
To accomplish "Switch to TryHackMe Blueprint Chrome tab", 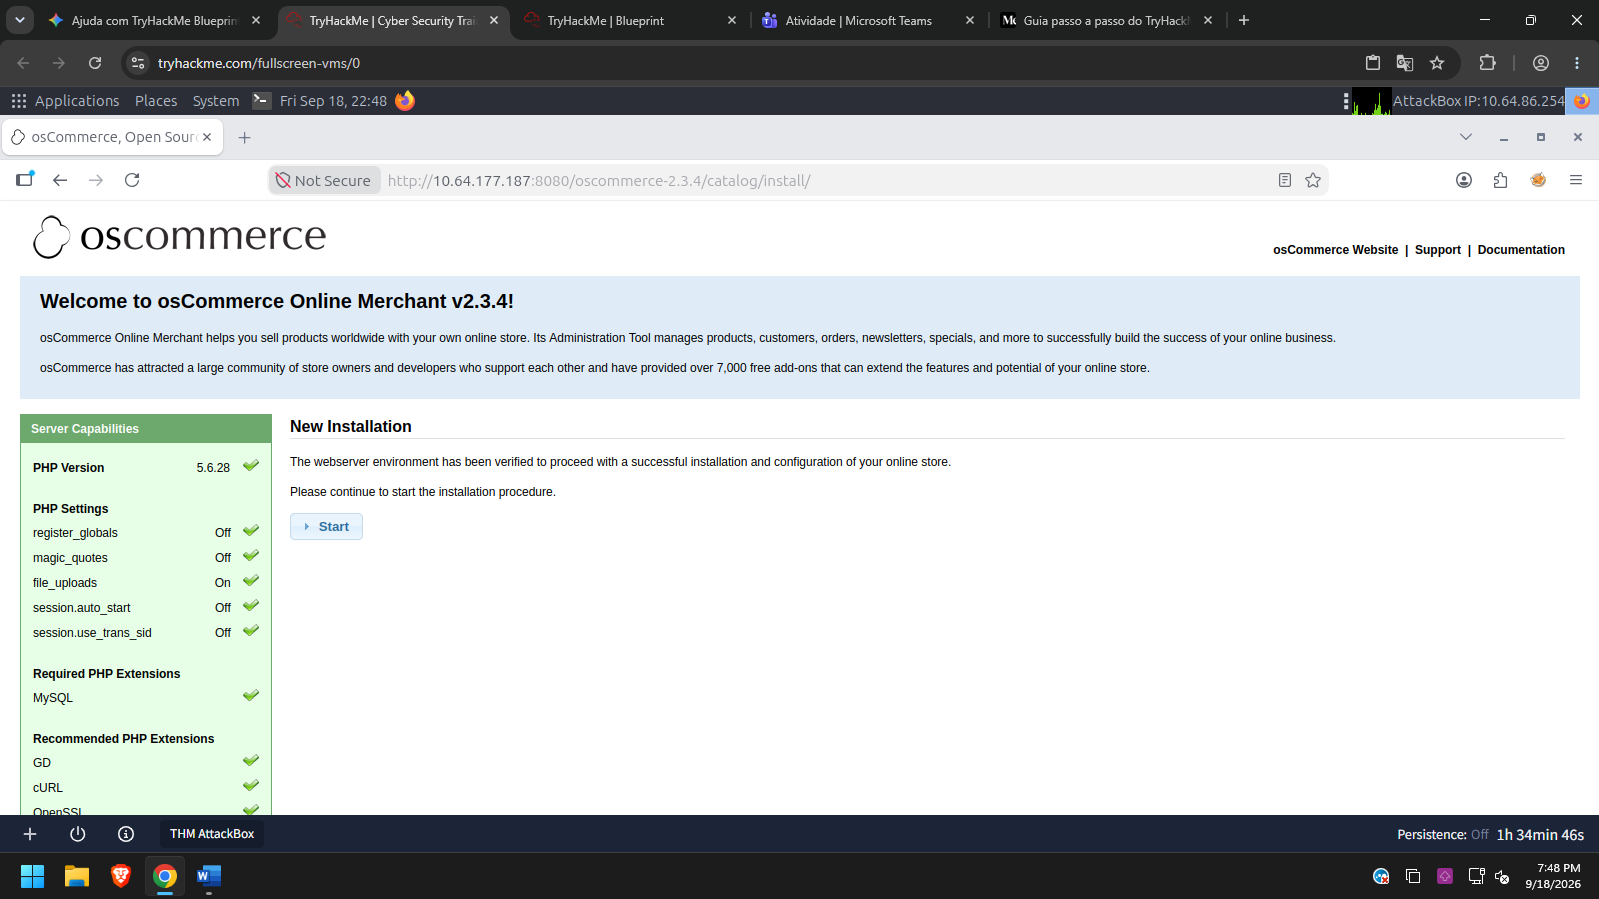I will coord(630,21).
